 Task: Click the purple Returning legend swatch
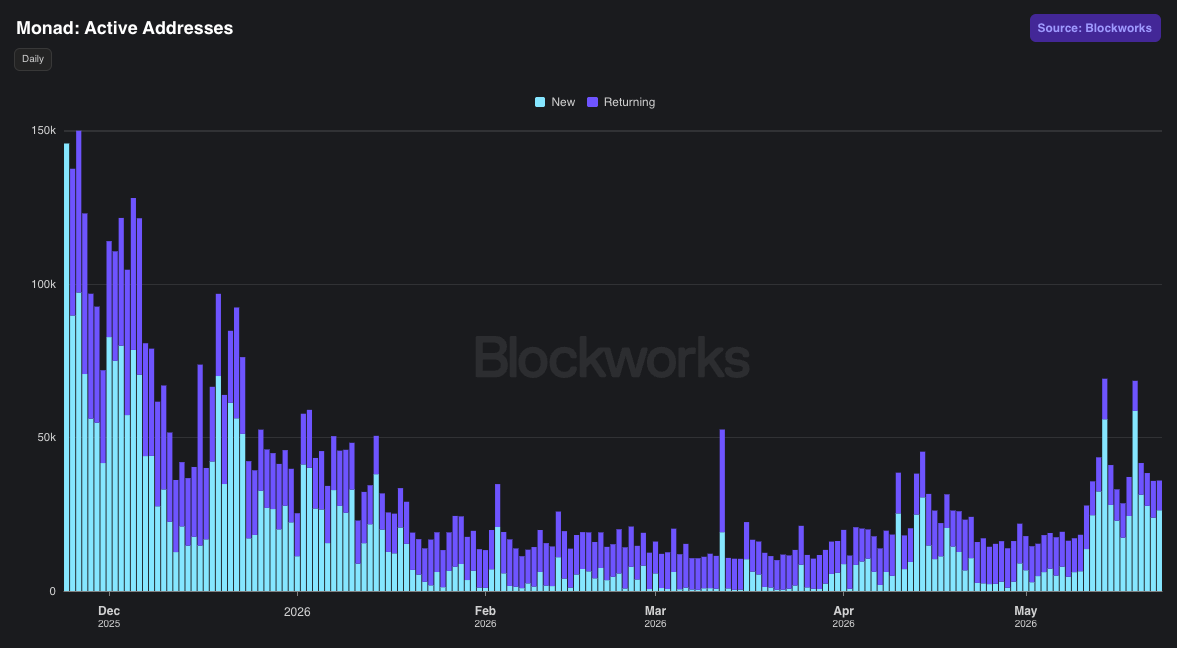[x=592, y=102]
